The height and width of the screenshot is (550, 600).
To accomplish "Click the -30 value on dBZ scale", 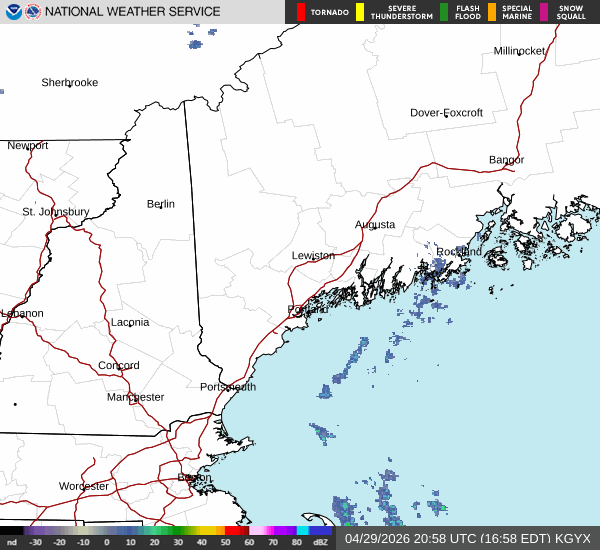I will pyautogui.click(x=36, y=542).
